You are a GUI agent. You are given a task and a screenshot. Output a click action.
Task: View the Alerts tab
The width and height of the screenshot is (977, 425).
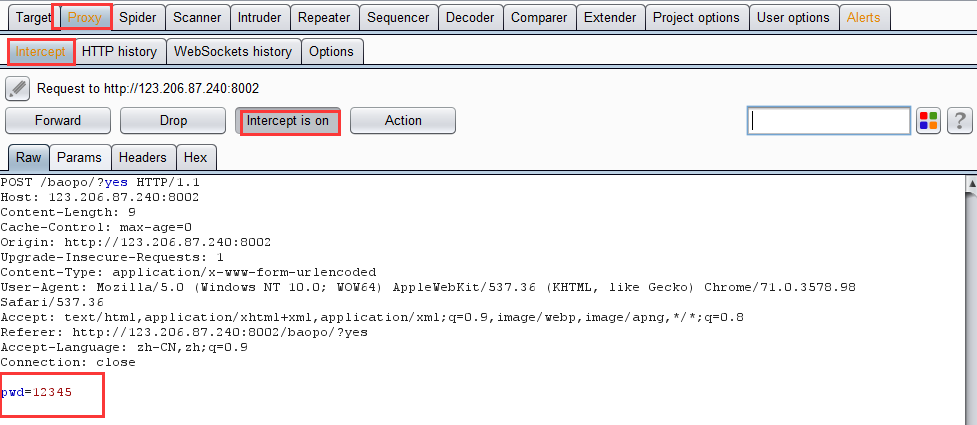point(864,17)
